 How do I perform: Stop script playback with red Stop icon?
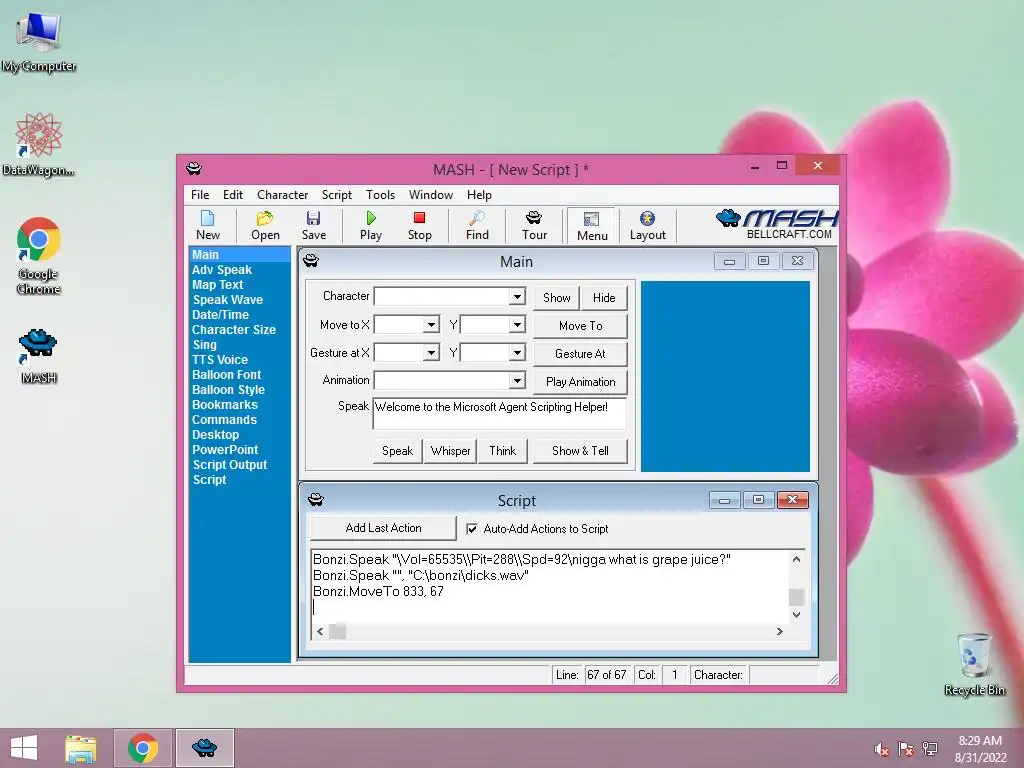tap(419, 225)
